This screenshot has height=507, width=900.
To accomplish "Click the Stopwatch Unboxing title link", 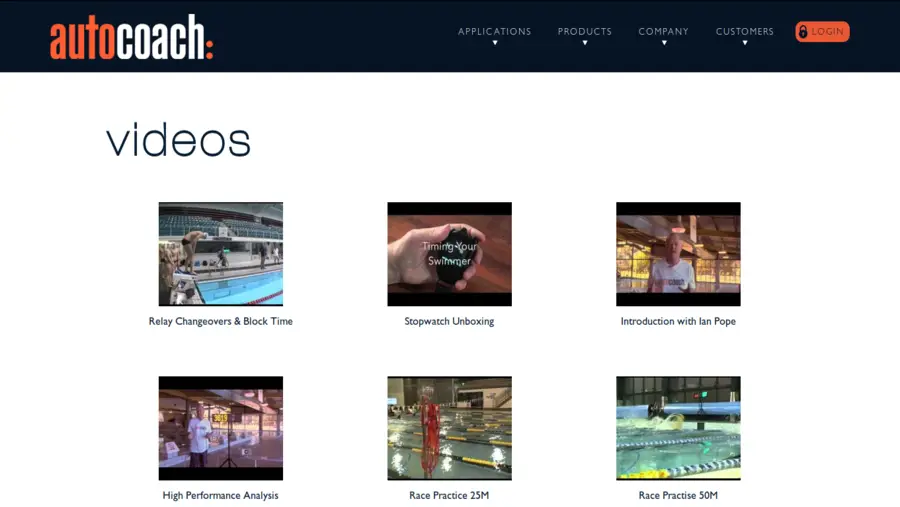I will click(x=449, y=322).
